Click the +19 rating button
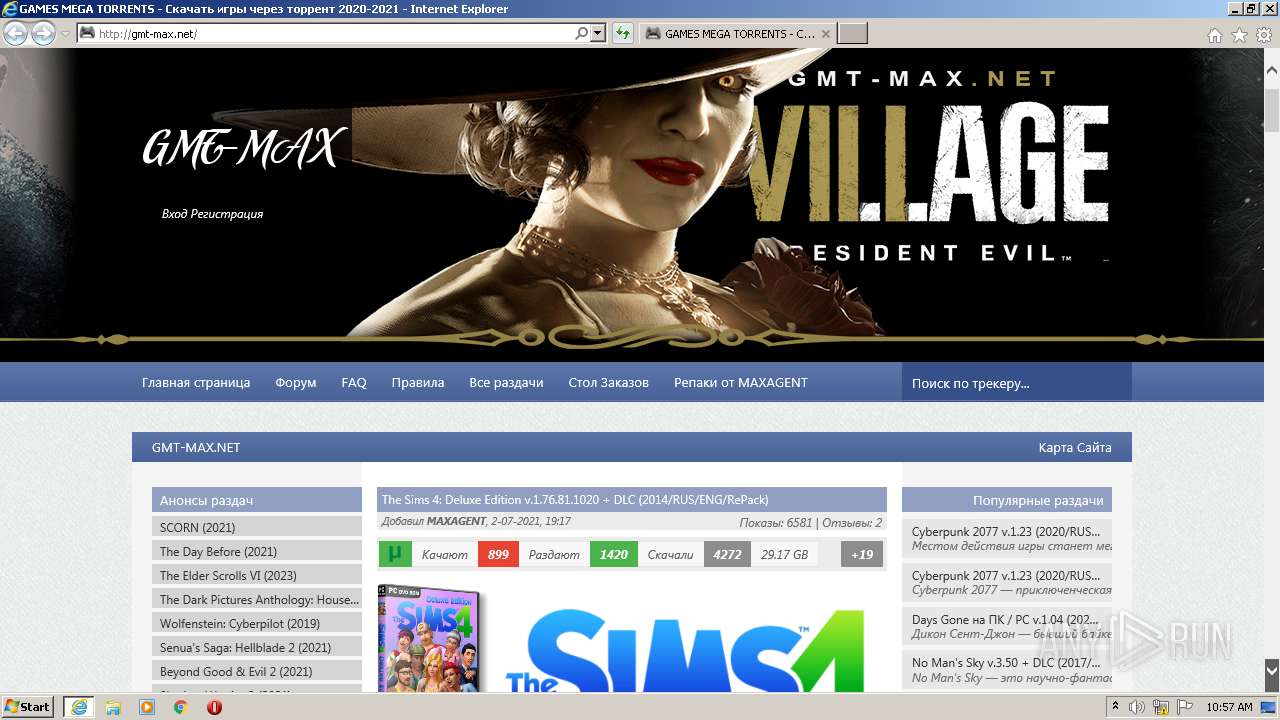The height and width of the screenshot is (720, 1280). 862,554
